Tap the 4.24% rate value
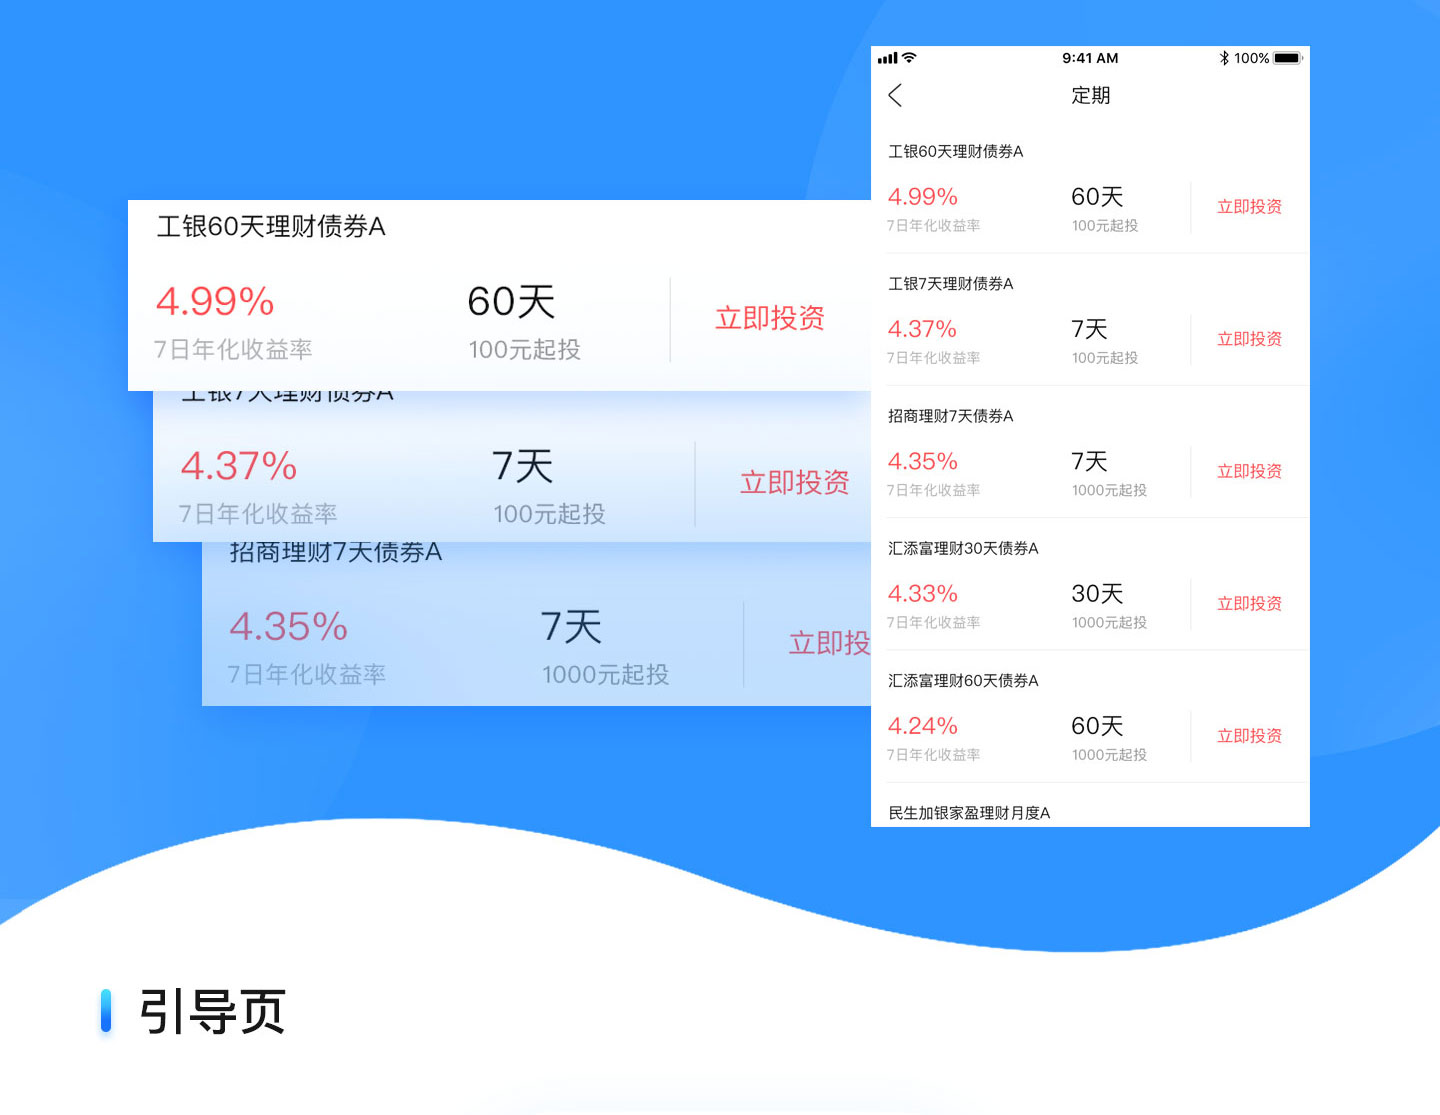 pos(923,726)
